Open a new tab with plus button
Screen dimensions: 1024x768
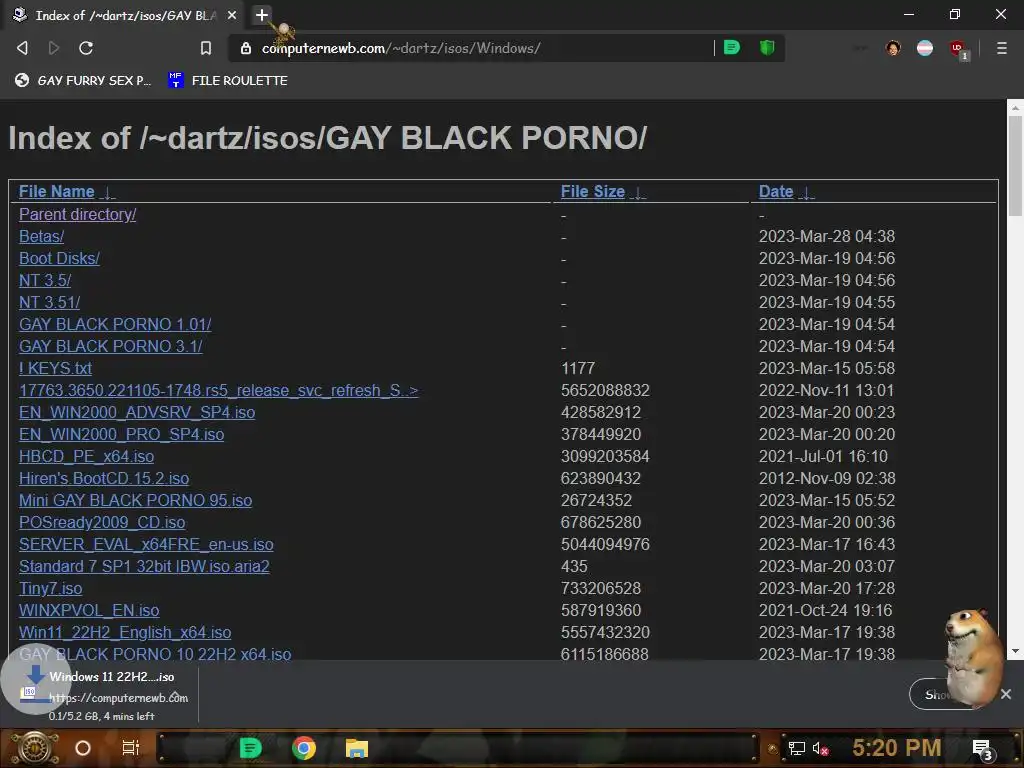pyautogui.click(x=261, y=14)
